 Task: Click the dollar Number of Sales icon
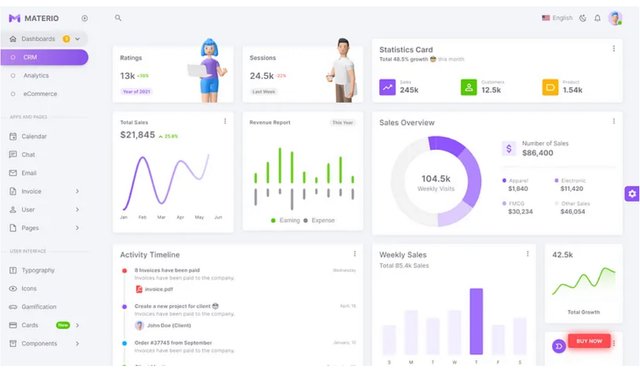point(509,148)
